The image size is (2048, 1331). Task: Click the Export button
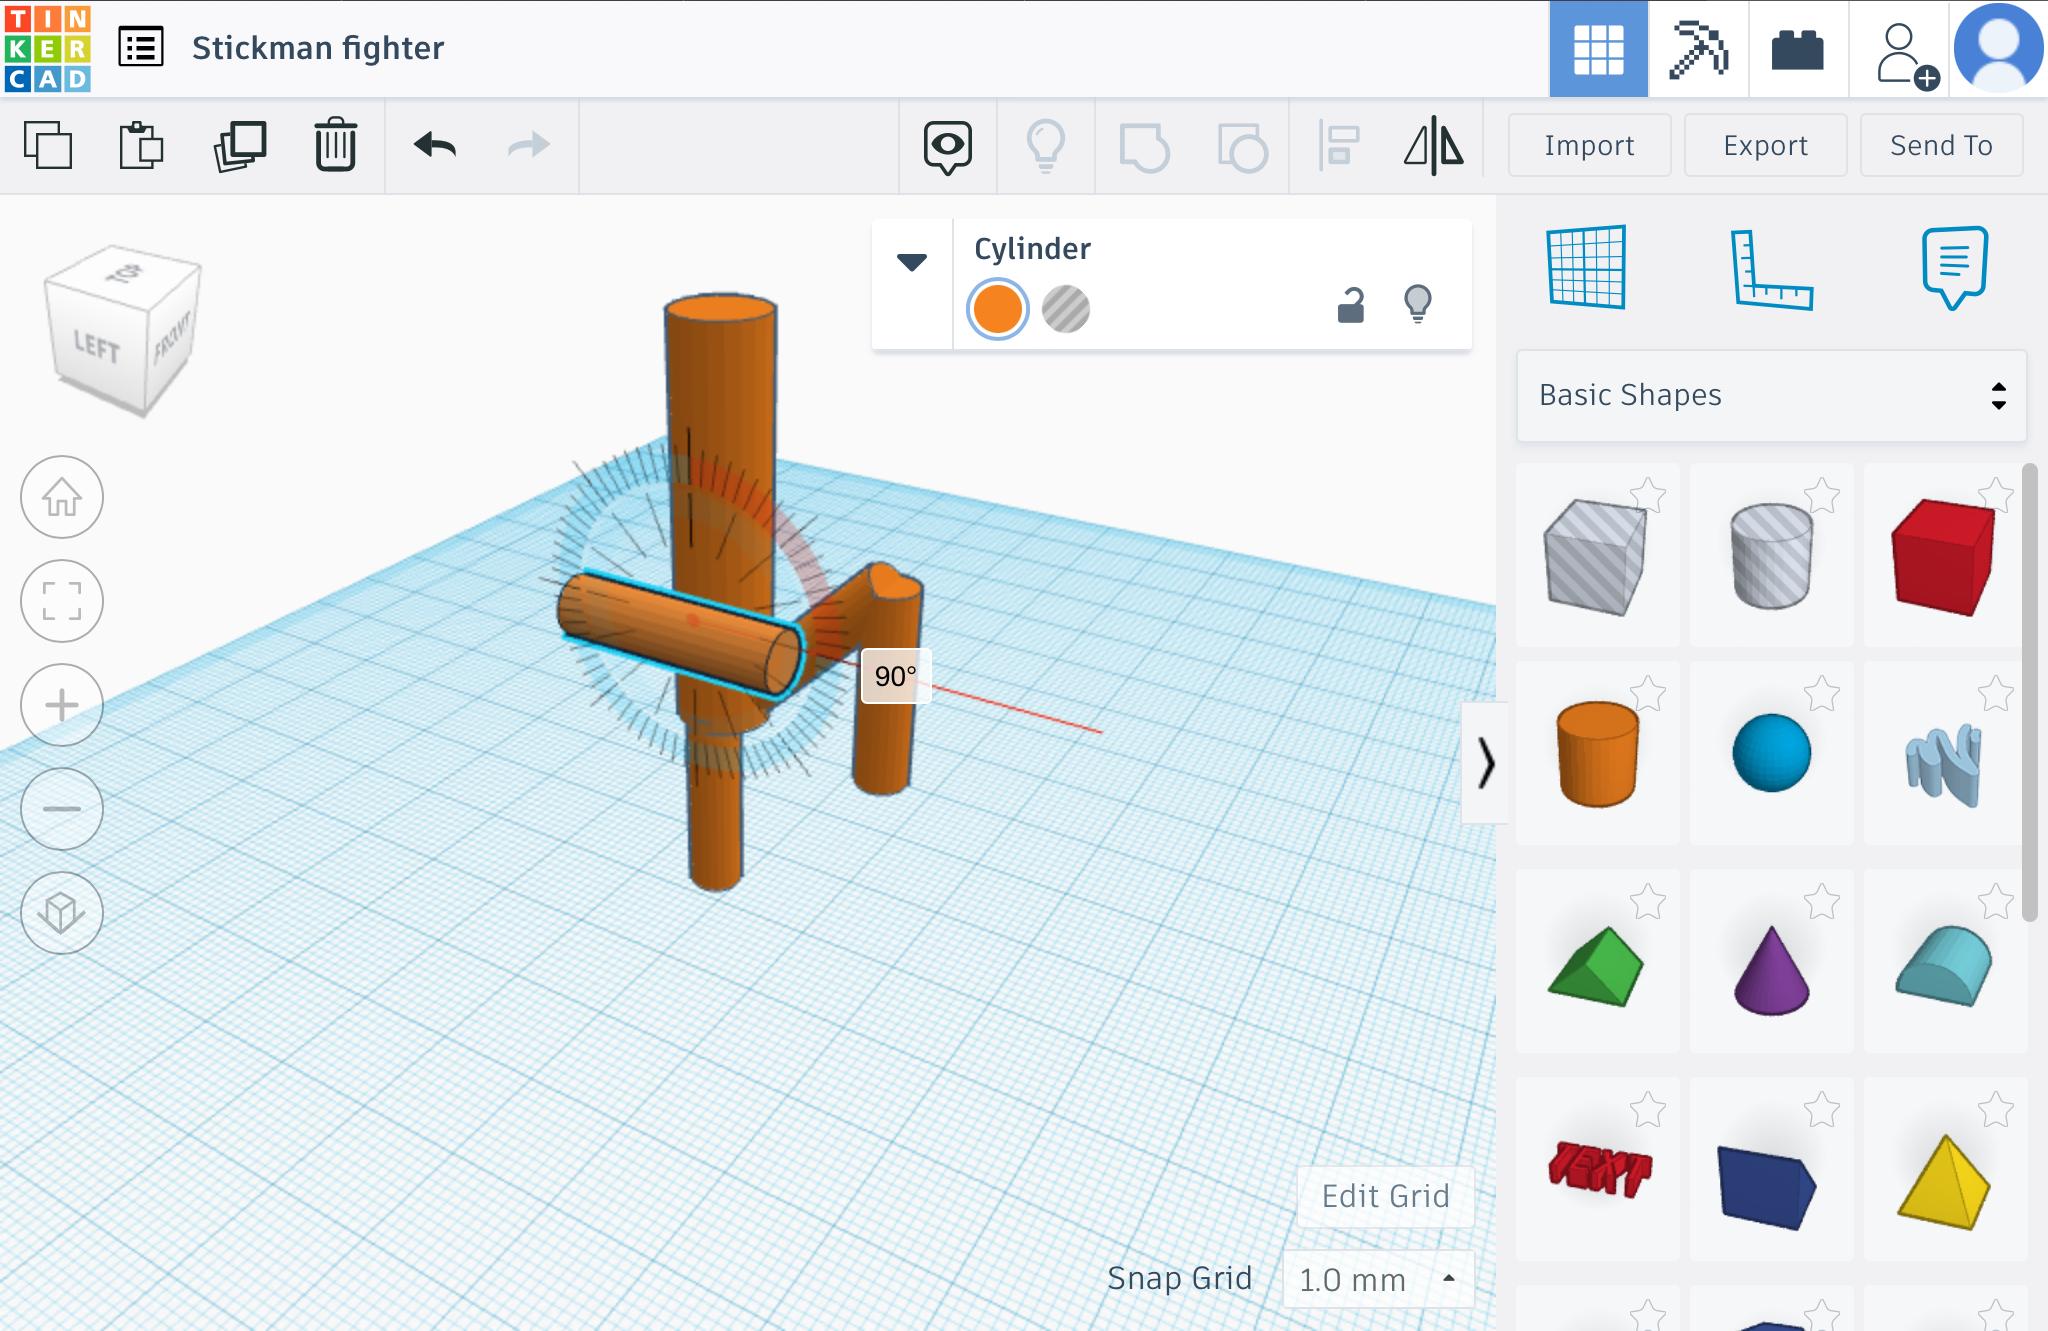click(x=1765, y=146)
